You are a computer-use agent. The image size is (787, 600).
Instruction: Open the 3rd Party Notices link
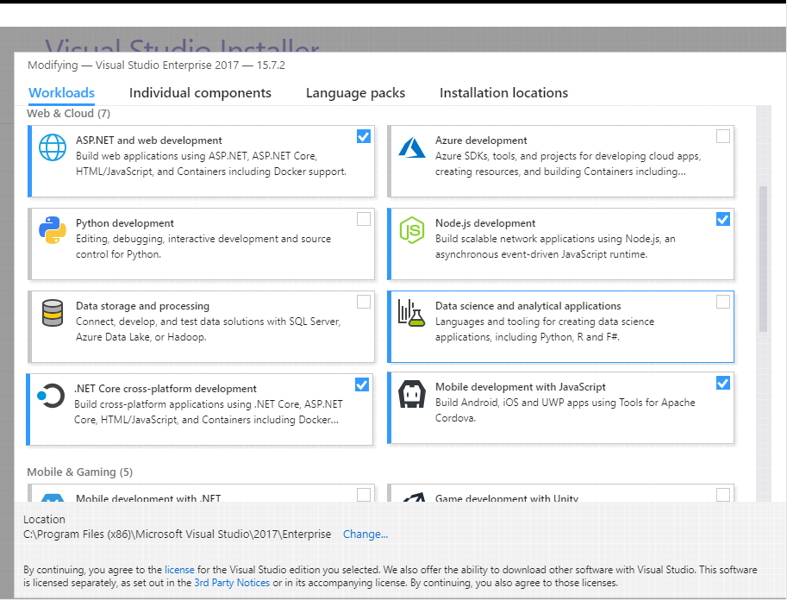(231, 583)
